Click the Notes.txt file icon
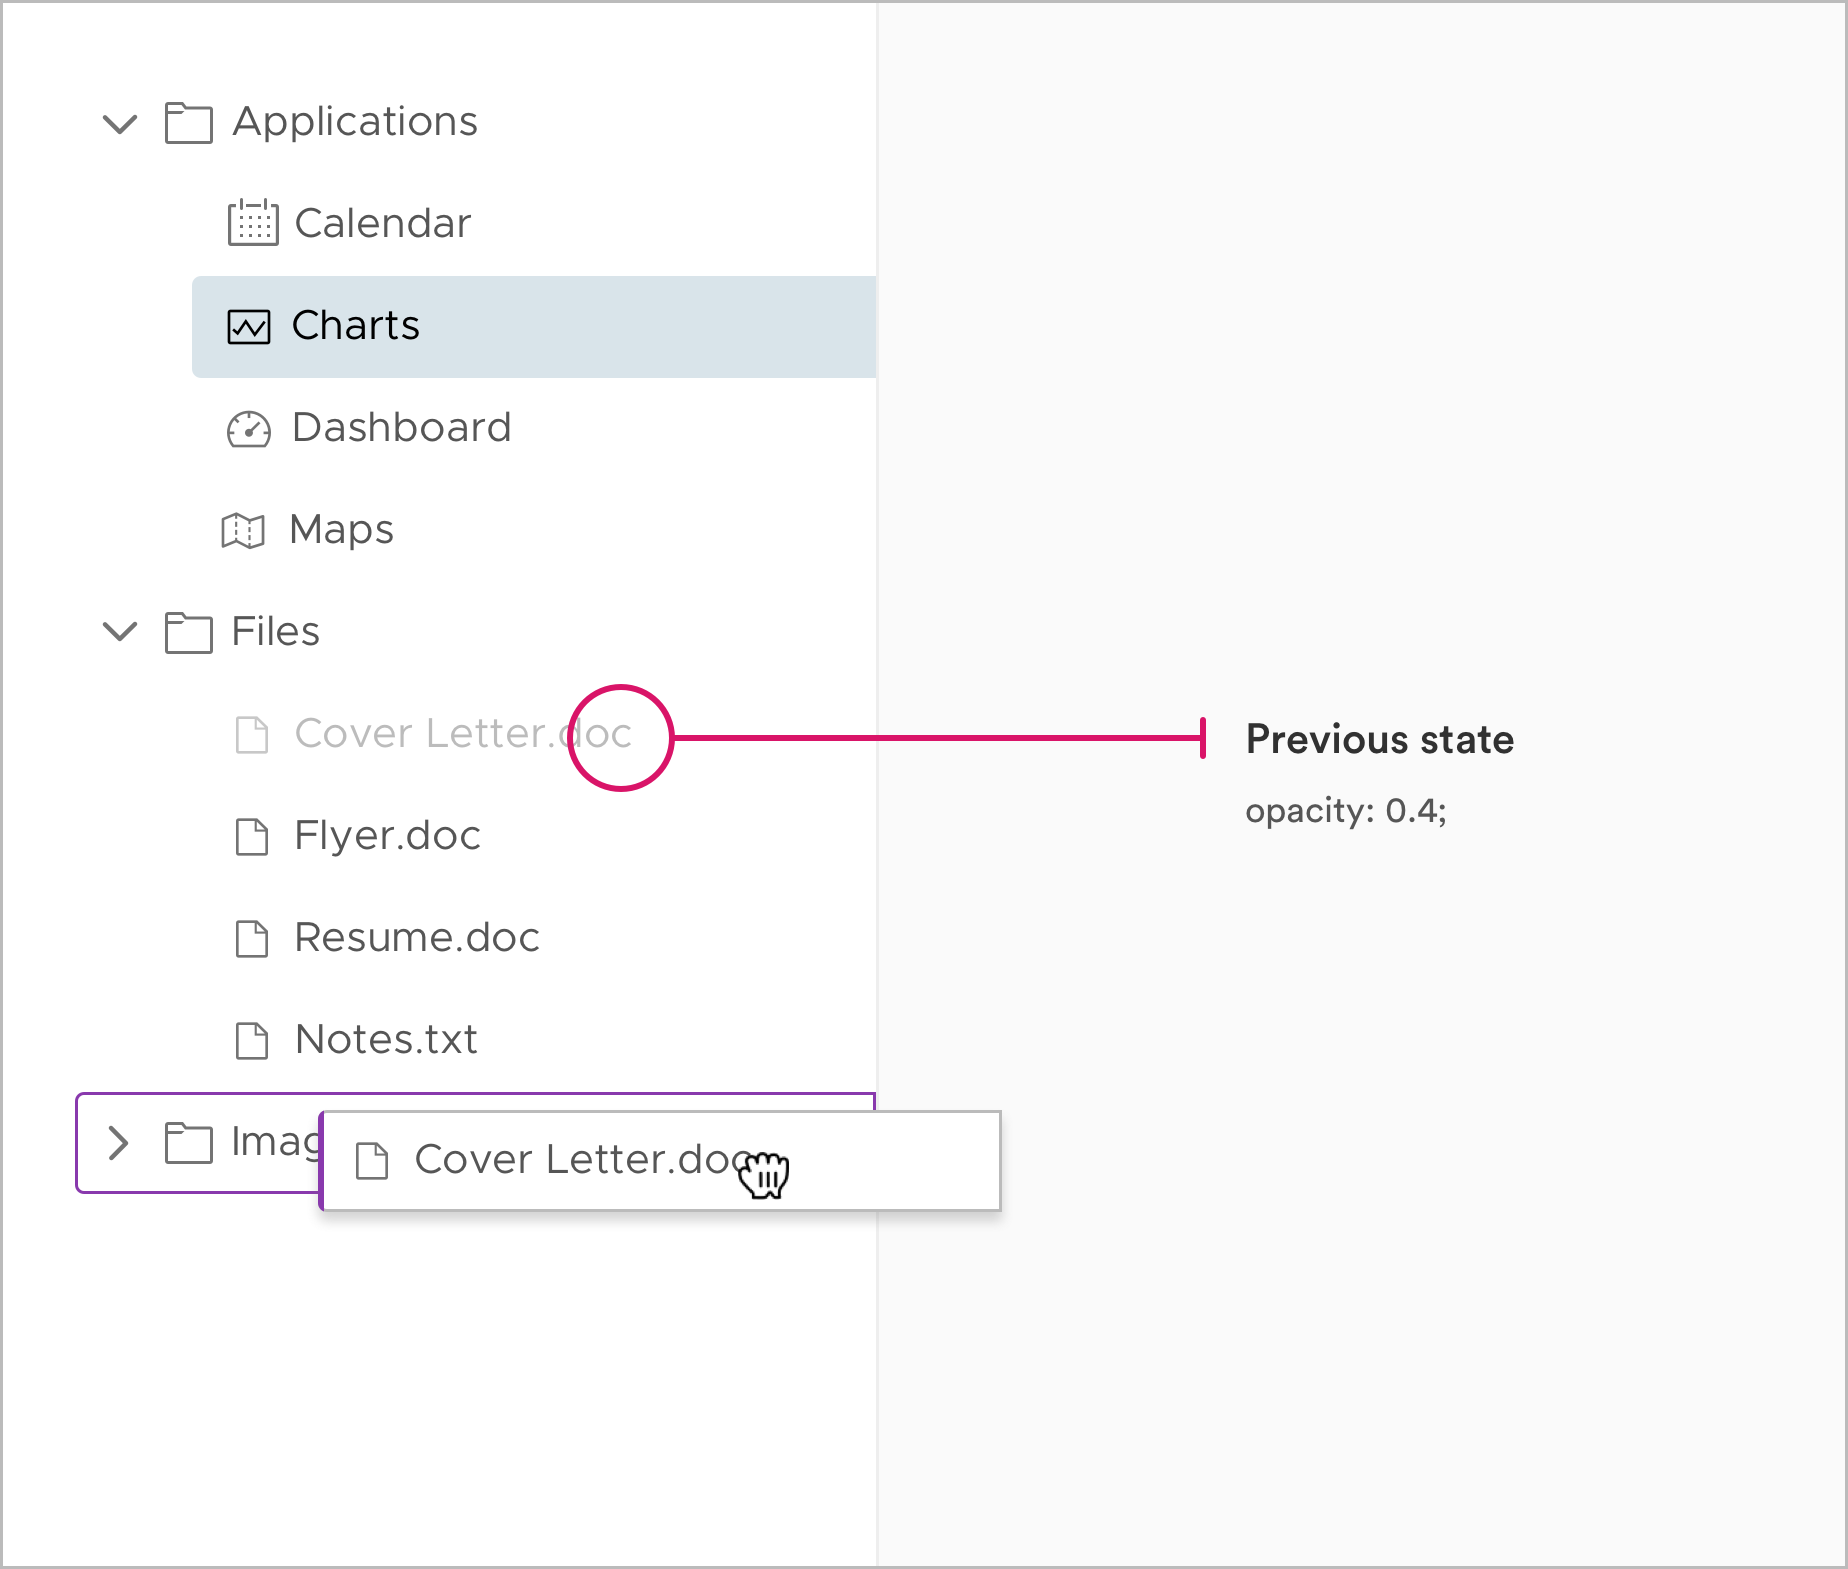Viewport: 1848px width, 1569px height. coord(252,1041)
